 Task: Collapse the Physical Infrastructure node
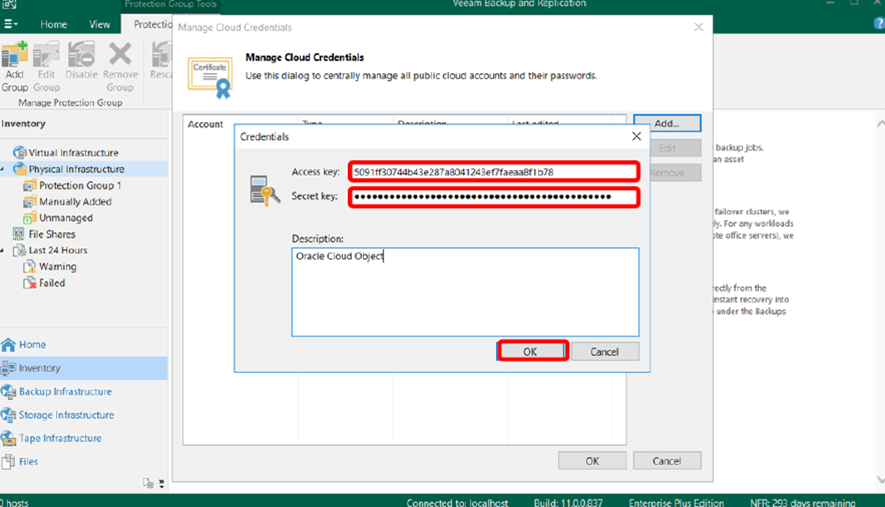(x=3, y=169)
